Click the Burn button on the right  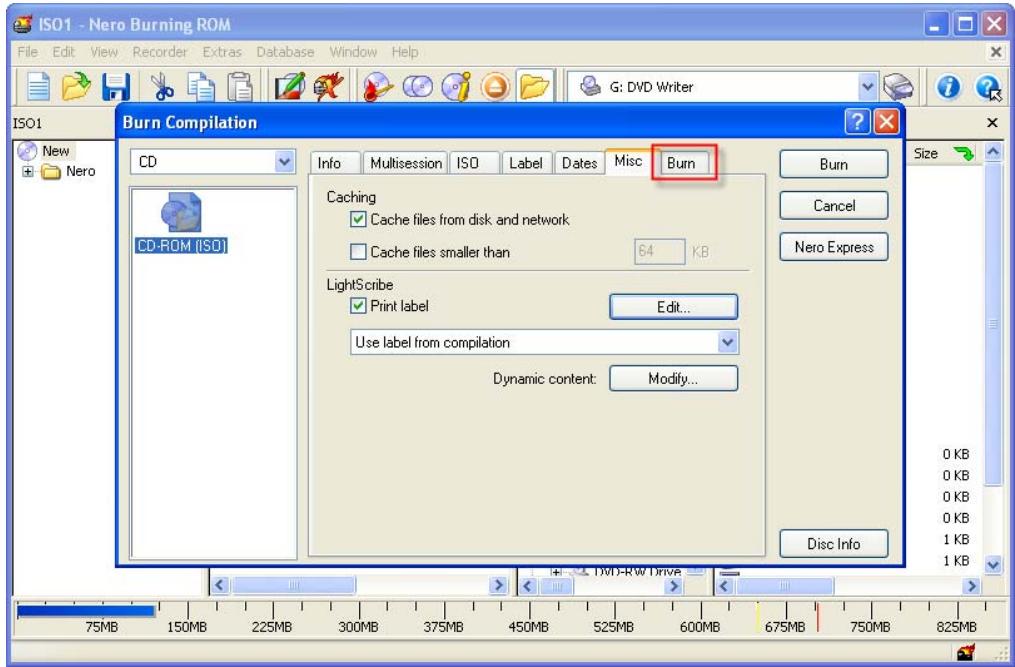[x=834, y=164]
